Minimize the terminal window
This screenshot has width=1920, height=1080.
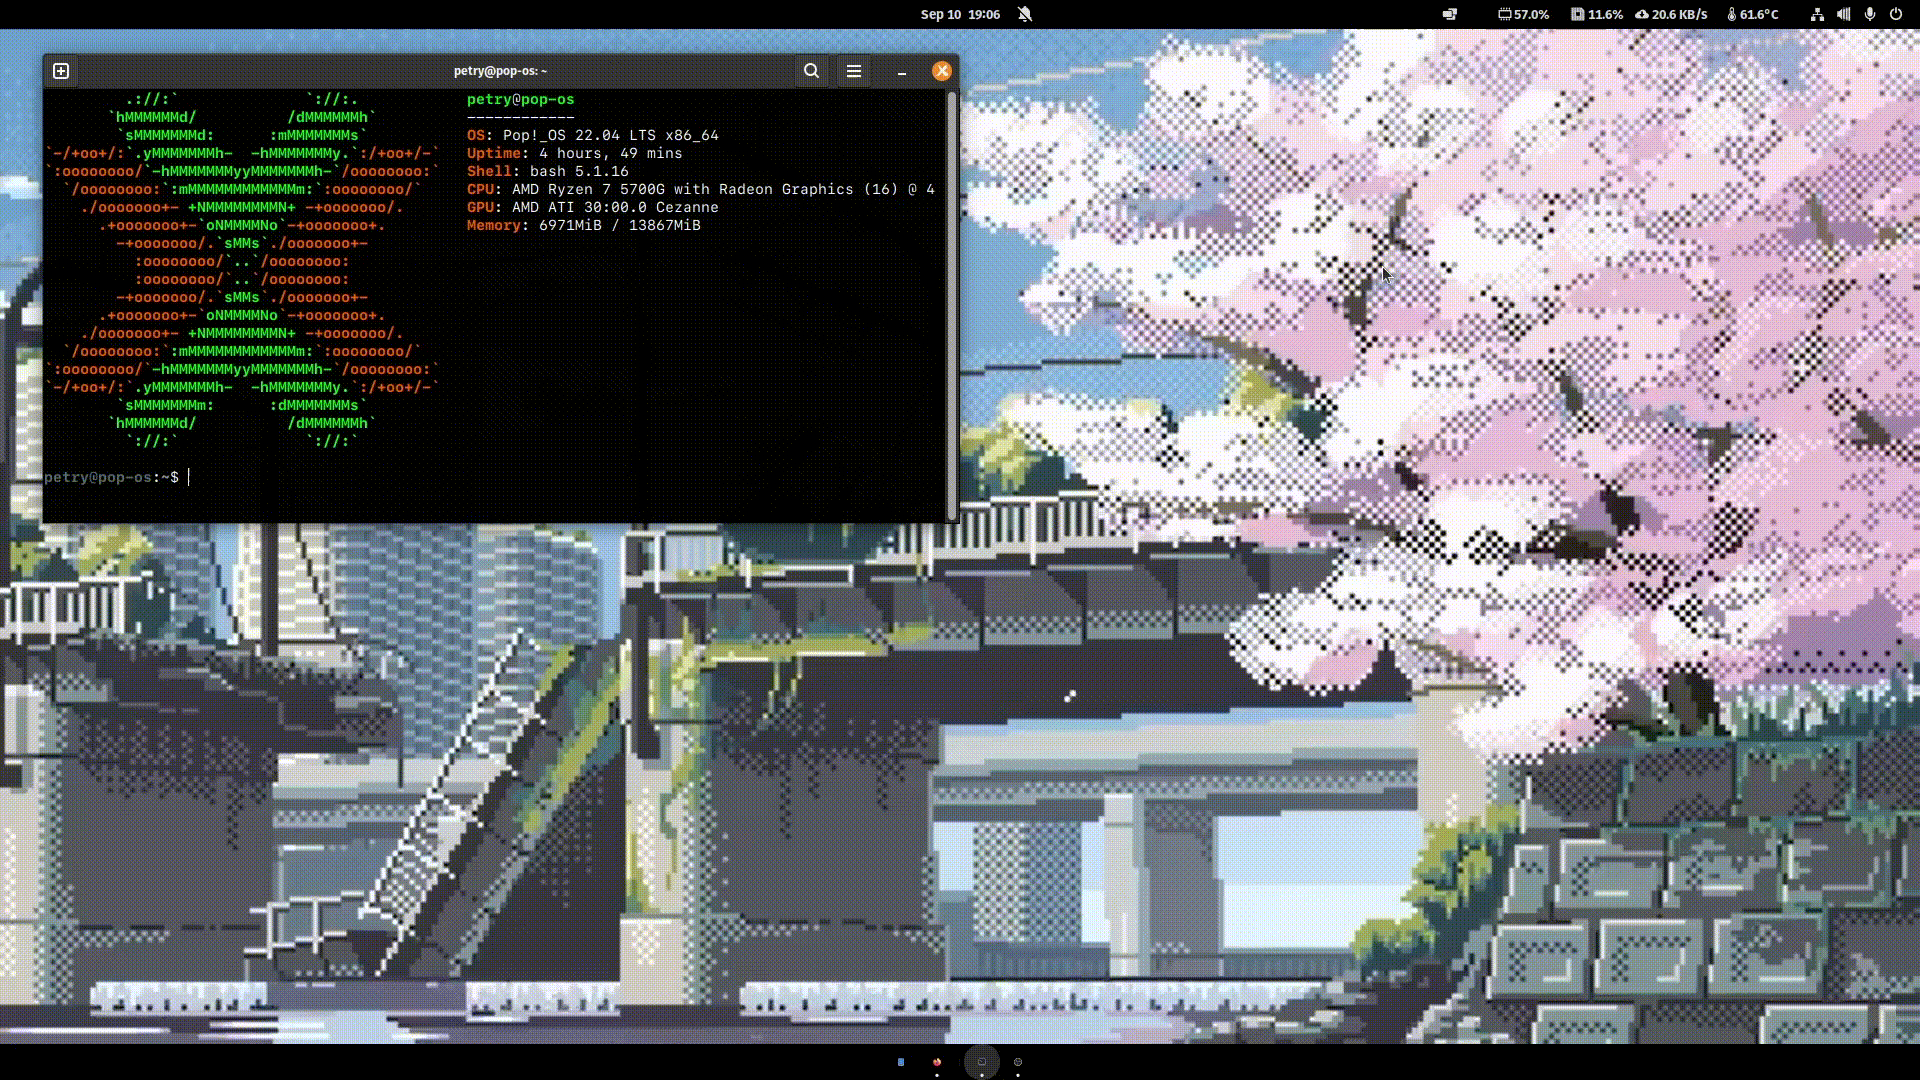click(902, 72)
